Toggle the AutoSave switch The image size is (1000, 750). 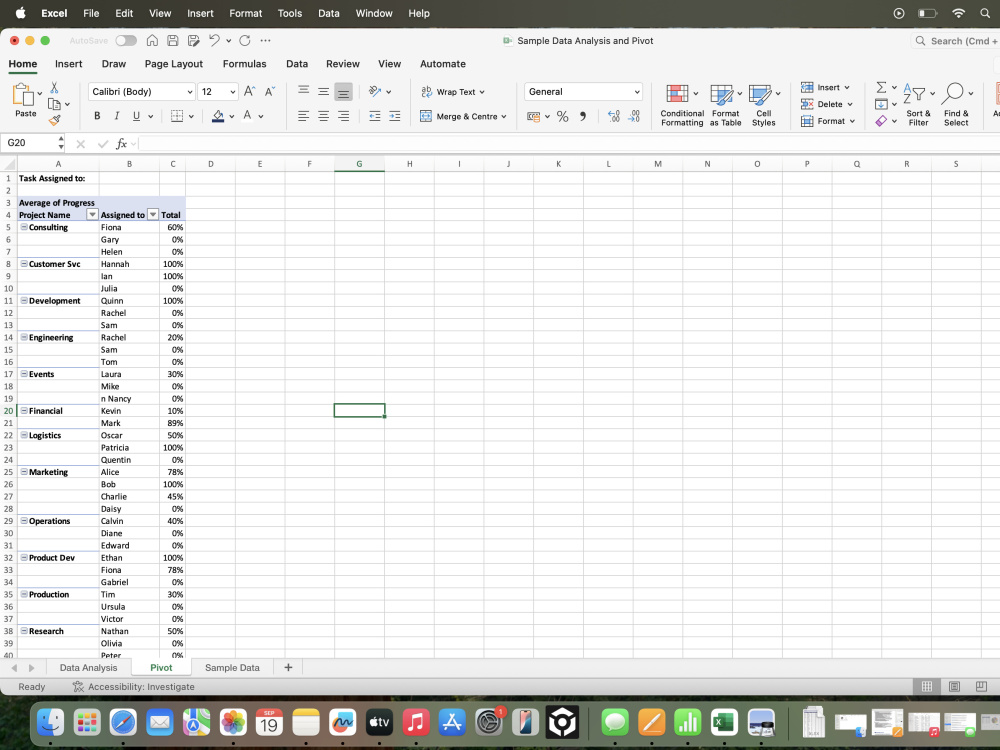(126, 40)
